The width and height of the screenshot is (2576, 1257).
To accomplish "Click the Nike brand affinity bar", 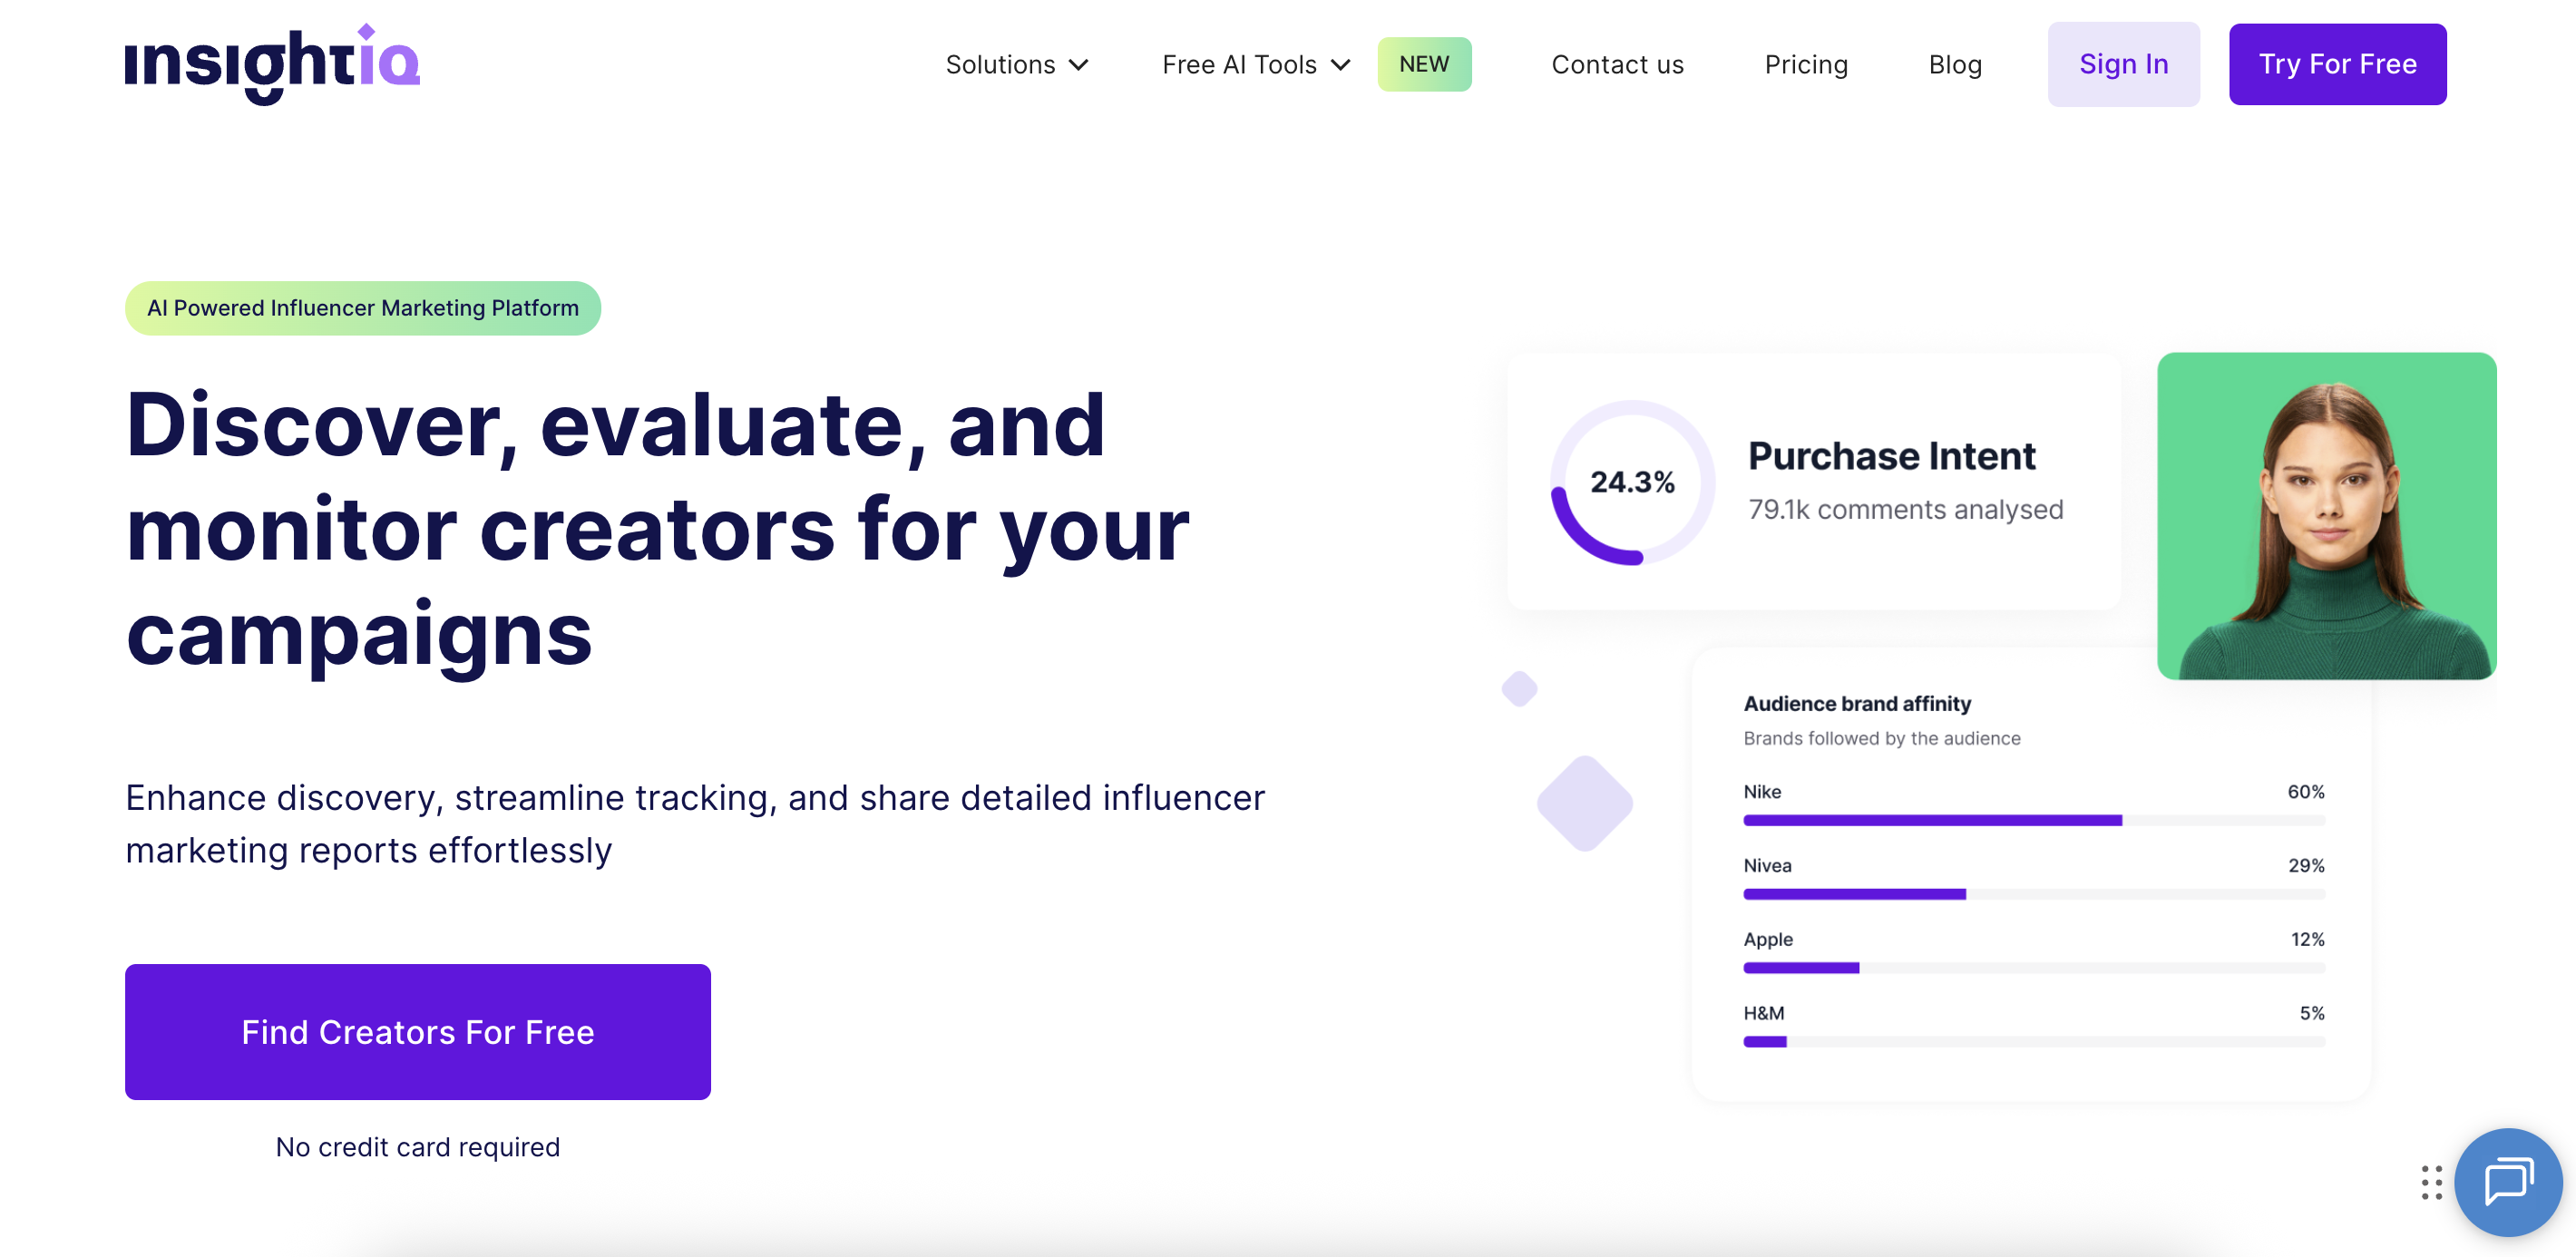I will click(x=2032, y=820).
